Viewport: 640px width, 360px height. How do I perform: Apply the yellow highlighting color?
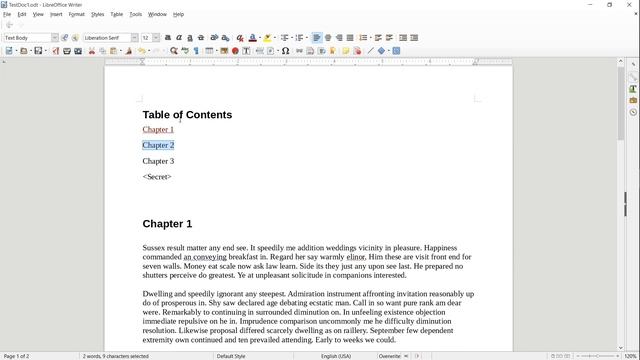coord(267,38)
